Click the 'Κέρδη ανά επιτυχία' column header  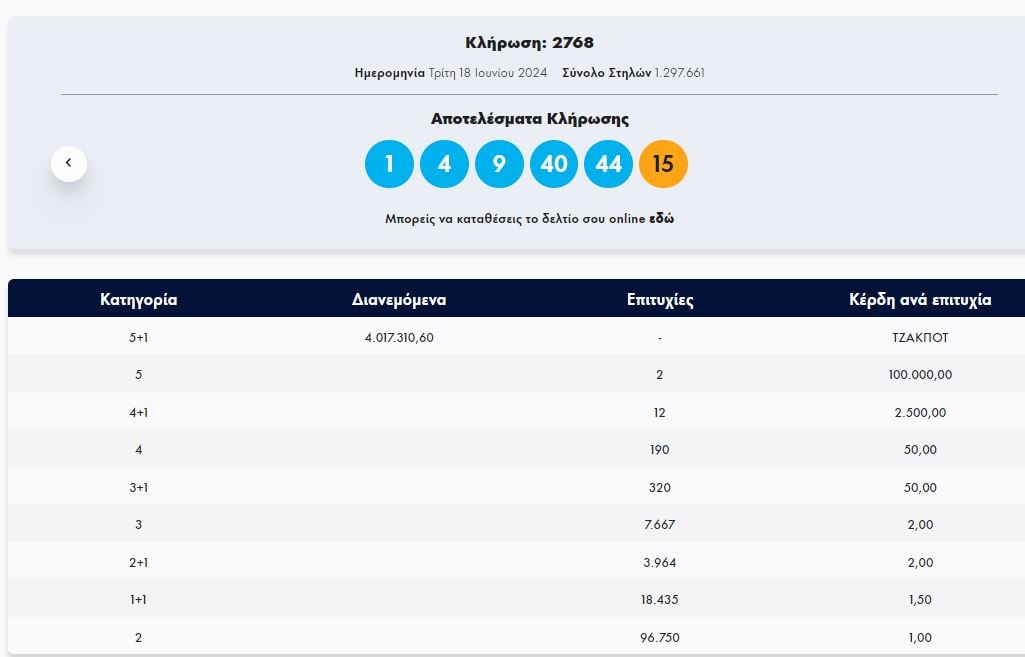[x=920, y=299]
